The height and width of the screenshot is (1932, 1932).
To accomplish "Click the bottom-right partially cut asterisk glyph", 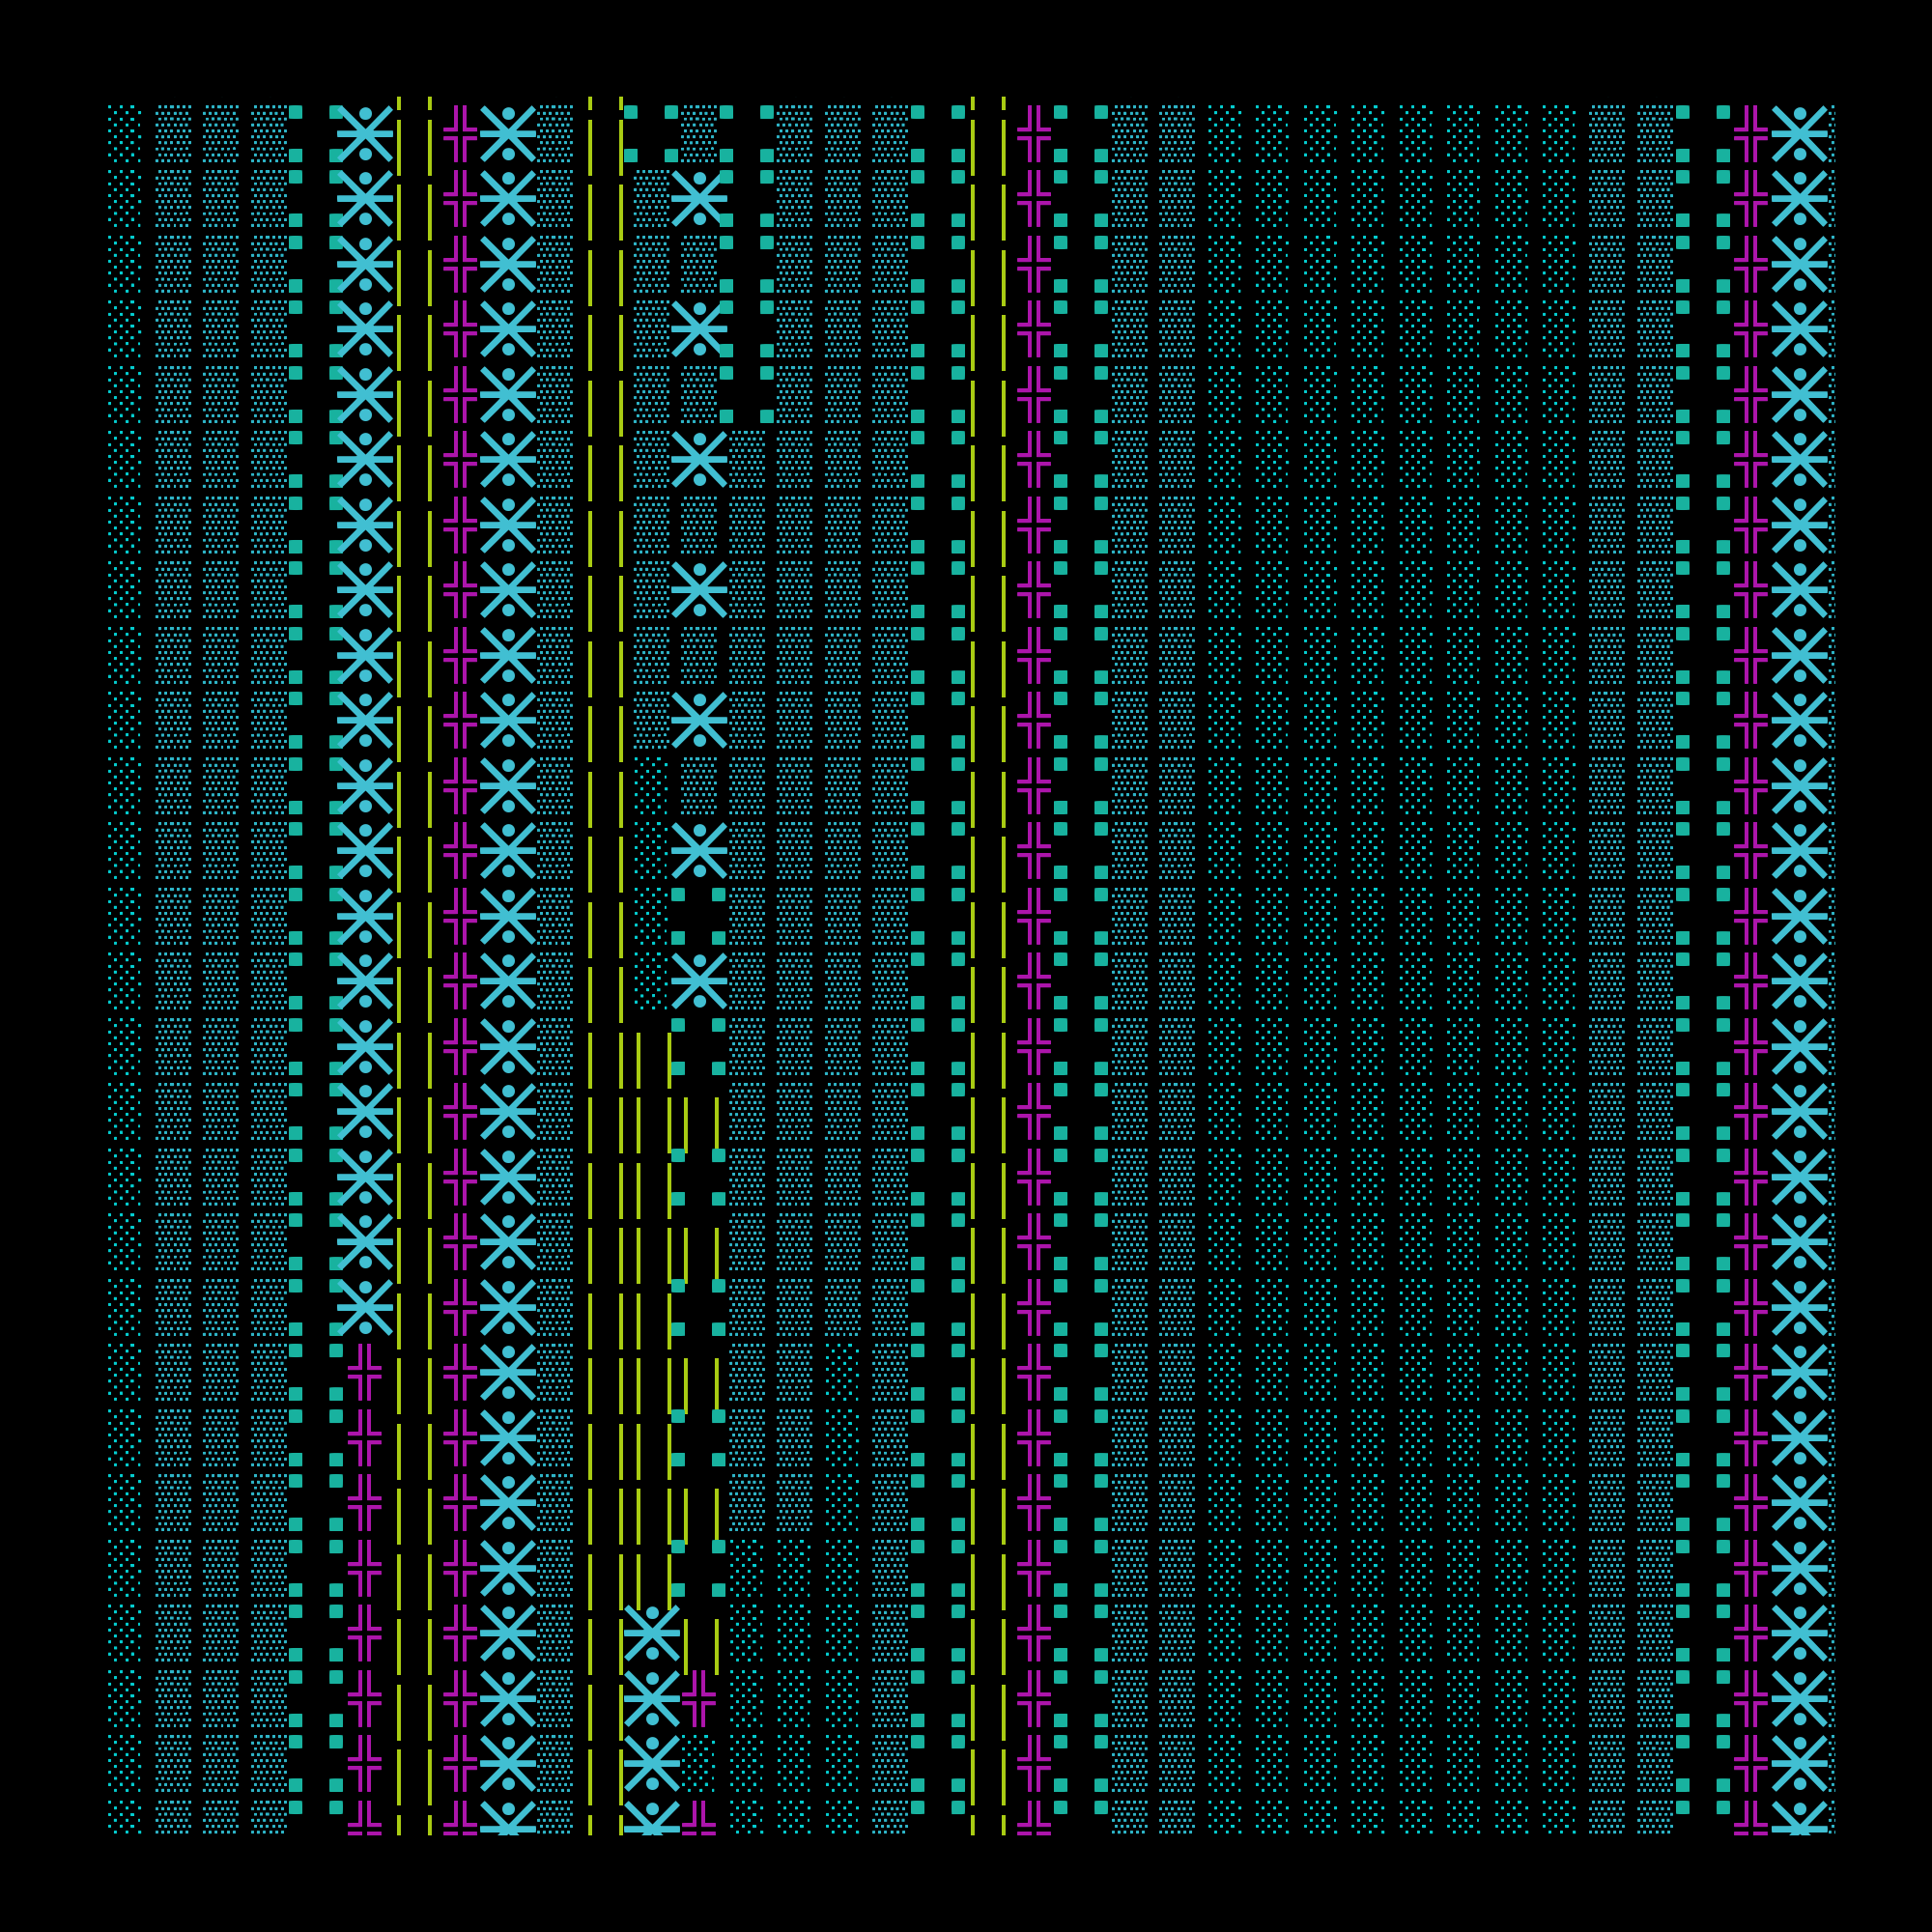I will click(1799, 1817).
